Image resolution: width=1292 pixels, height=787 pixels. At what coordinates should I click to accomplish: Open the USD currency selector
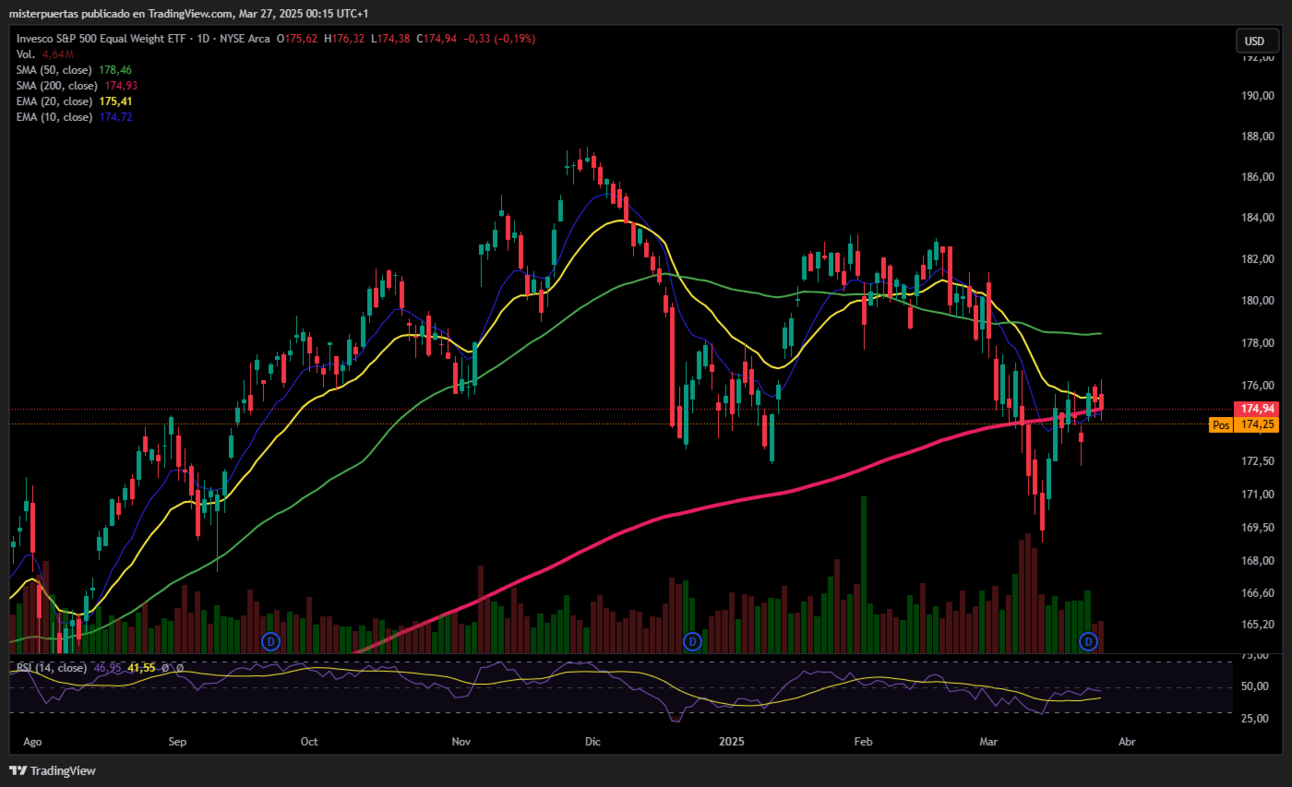point(1255,41)
